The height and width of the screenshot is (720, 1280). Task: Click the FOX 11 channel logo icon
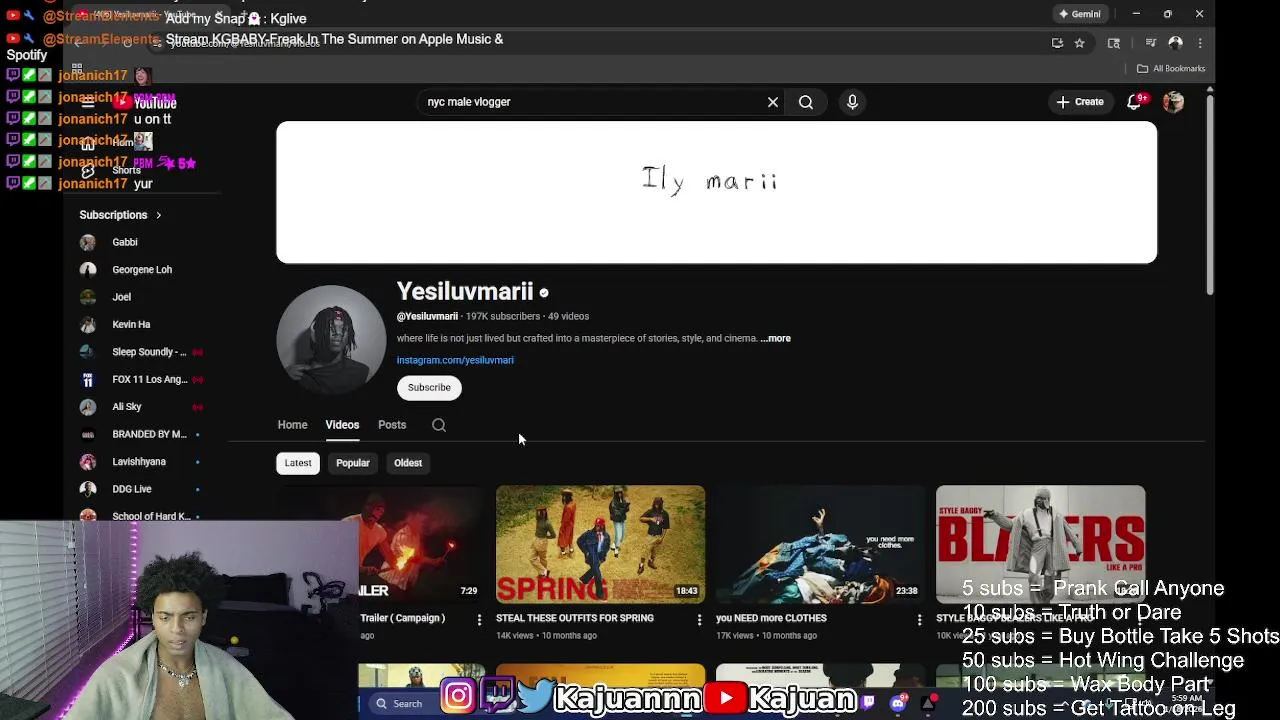[88, 379]
